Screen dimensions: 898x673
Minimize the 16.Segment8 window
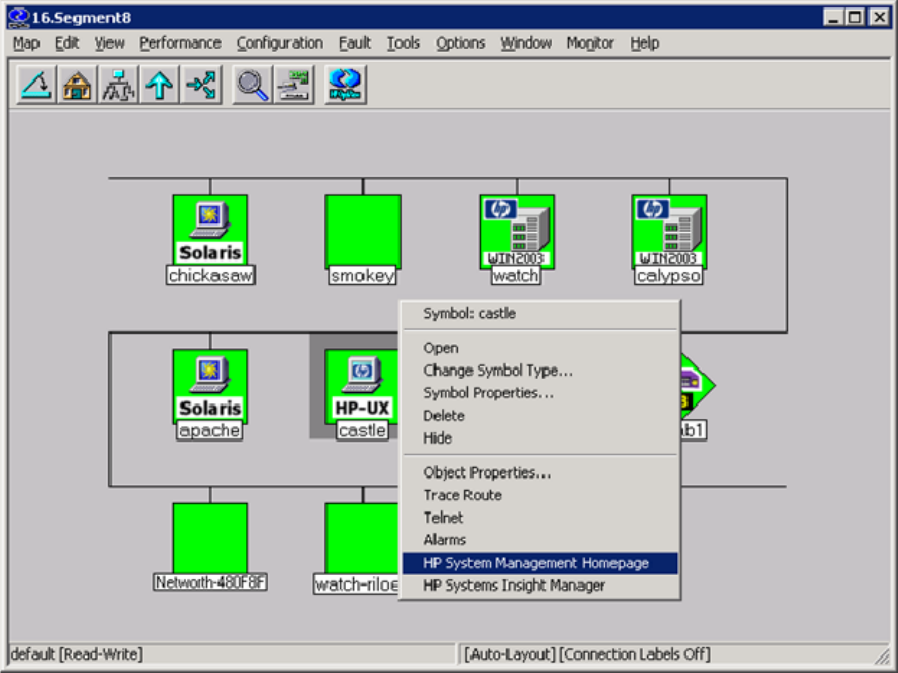point(834,17)
